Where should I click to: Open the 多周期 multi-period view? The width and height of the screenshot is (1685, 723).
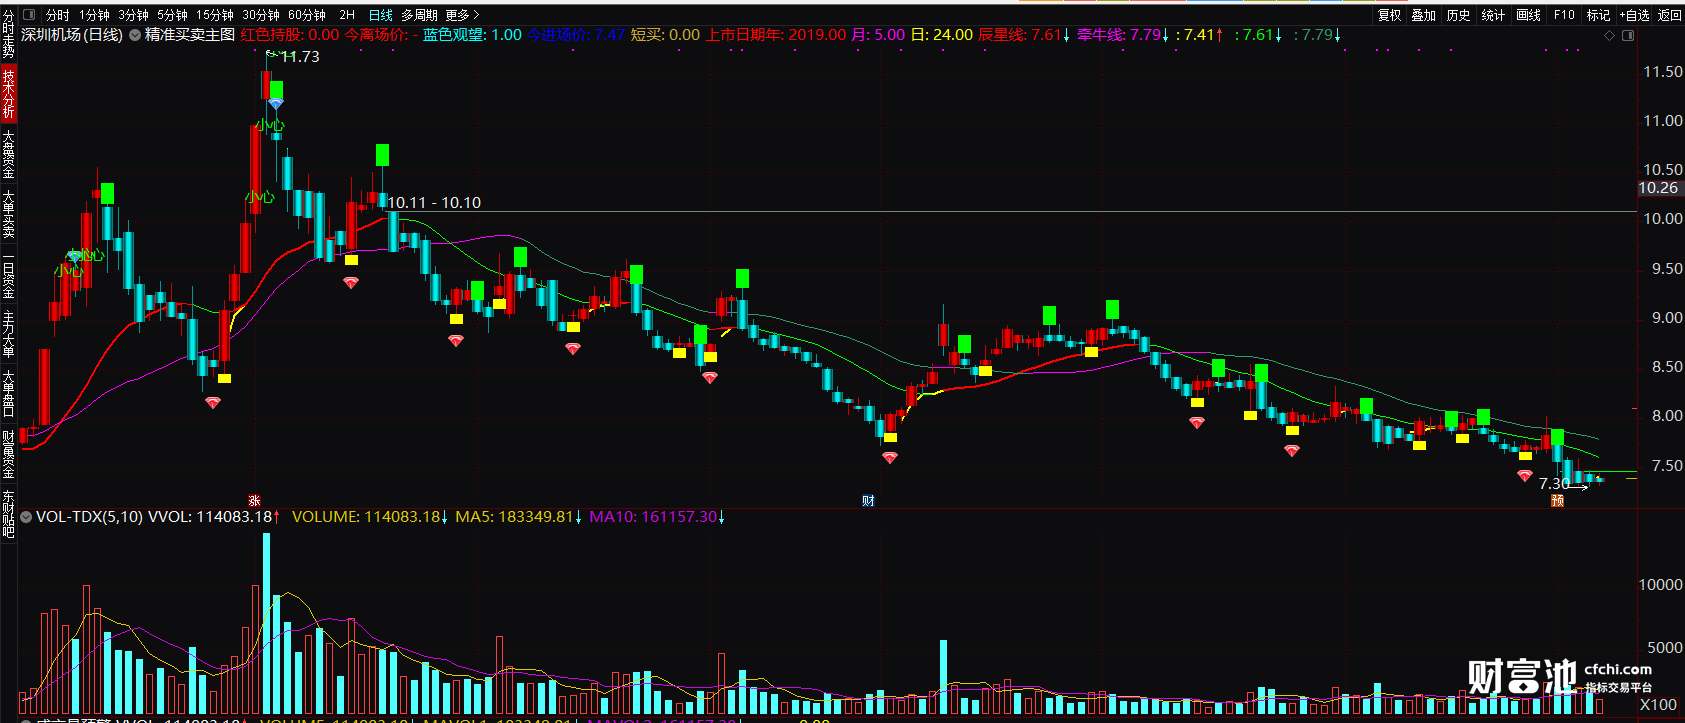420,15
